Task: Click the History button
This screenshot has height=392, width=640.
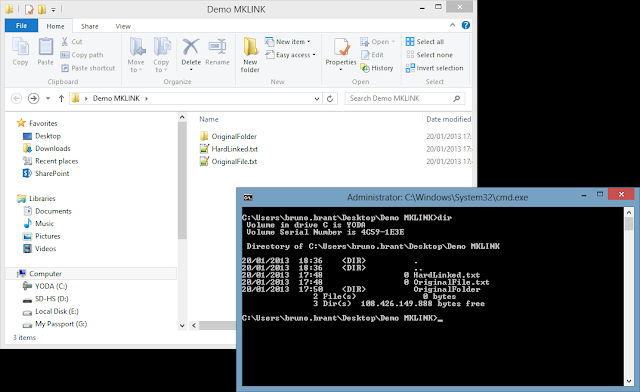Action: click(377, 68)
